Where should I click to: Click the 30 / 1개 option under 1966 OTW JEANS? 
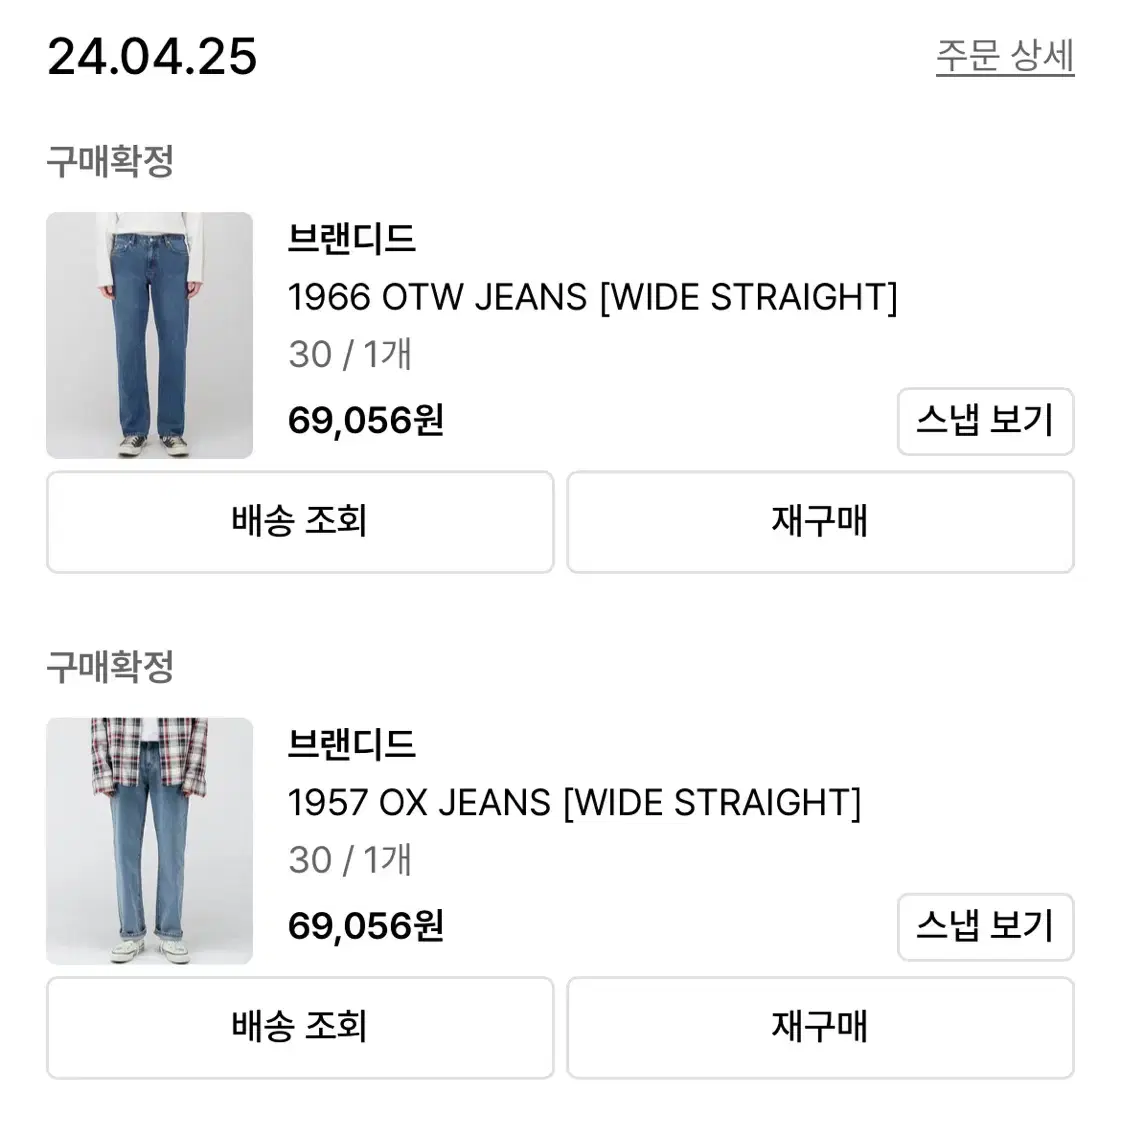[350, 355]
